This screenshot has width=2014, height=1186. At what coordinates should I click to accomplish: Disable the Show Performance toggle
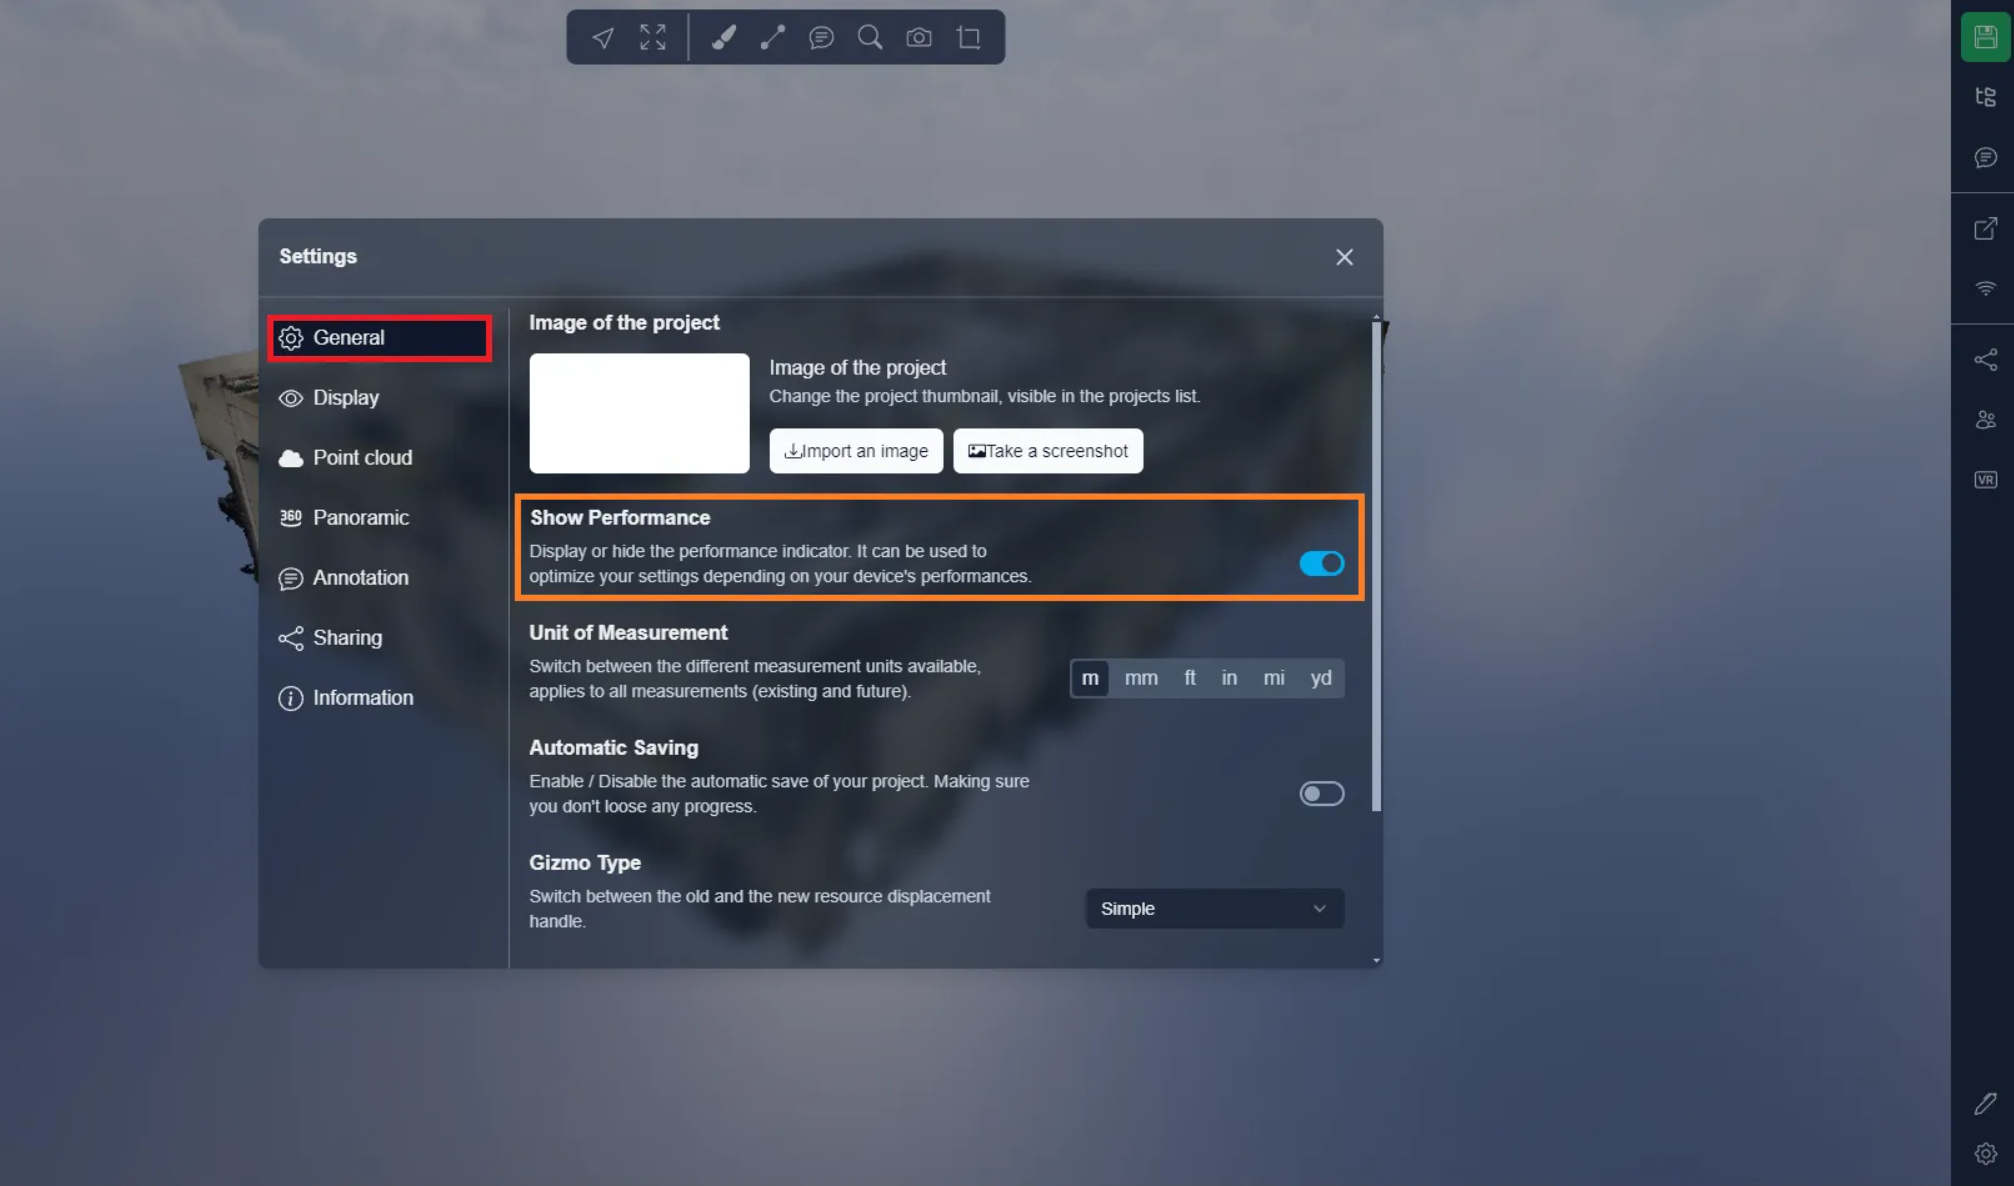point(1321,564)
